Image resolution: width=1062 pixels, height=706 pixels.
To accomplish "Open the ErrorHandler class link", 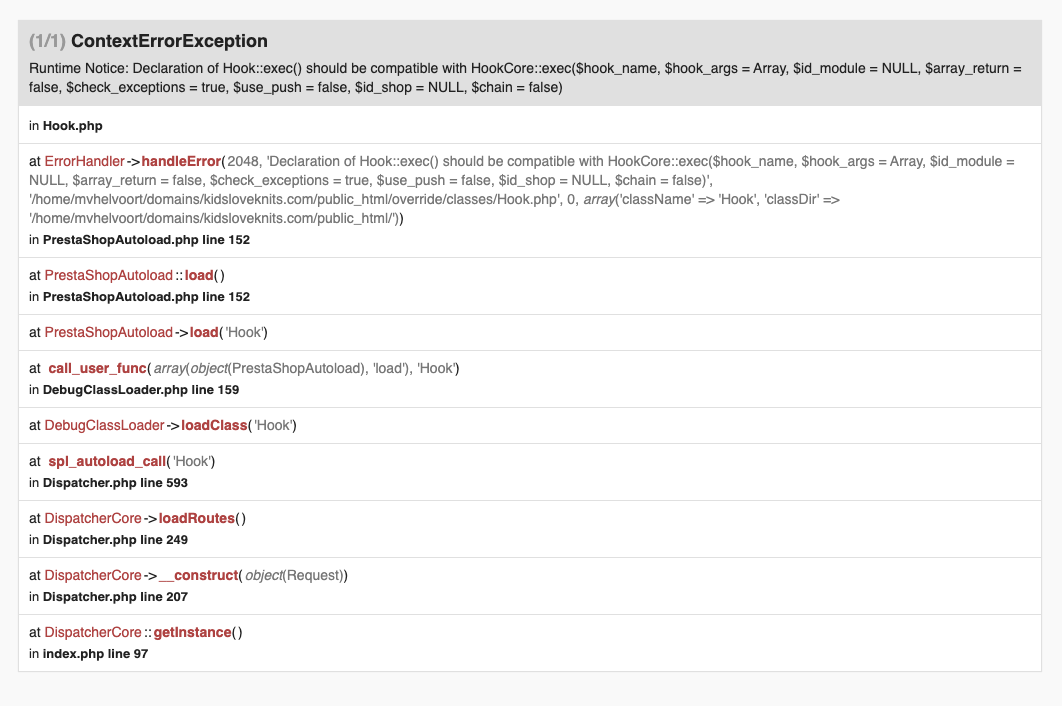I will [x=85, y=161].
